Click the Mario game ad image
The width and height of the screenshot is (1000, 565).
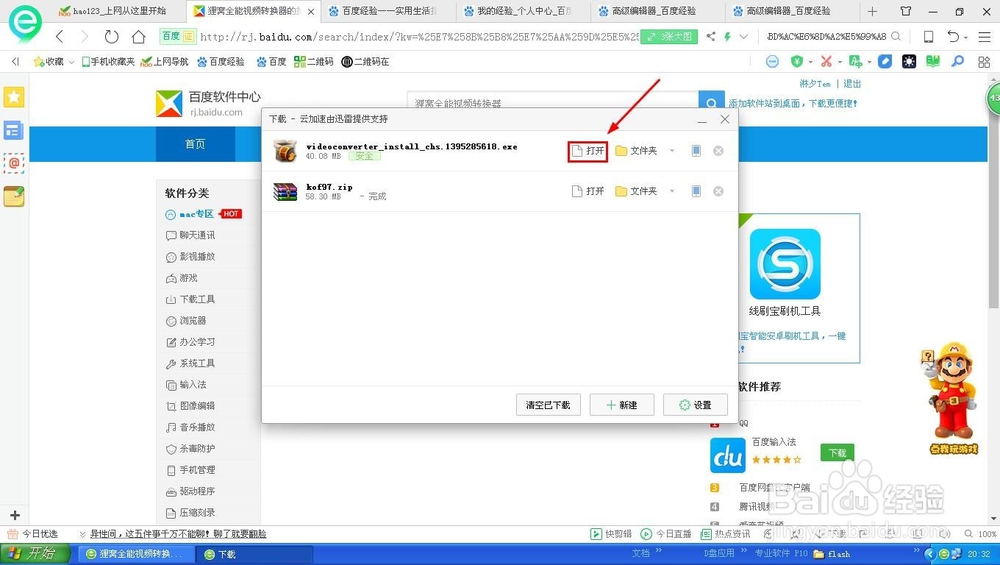pyautogui.click(x=952, y=399)
